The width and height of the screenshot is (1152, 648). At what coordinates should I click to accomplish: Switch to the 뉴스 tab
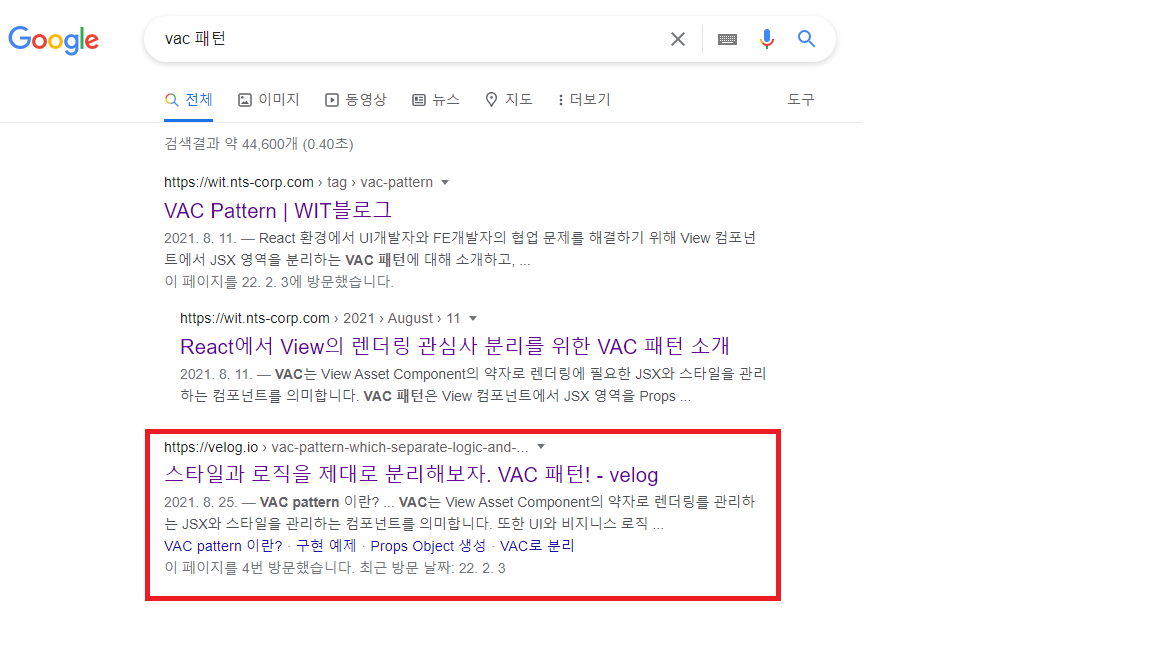(436, 100)
